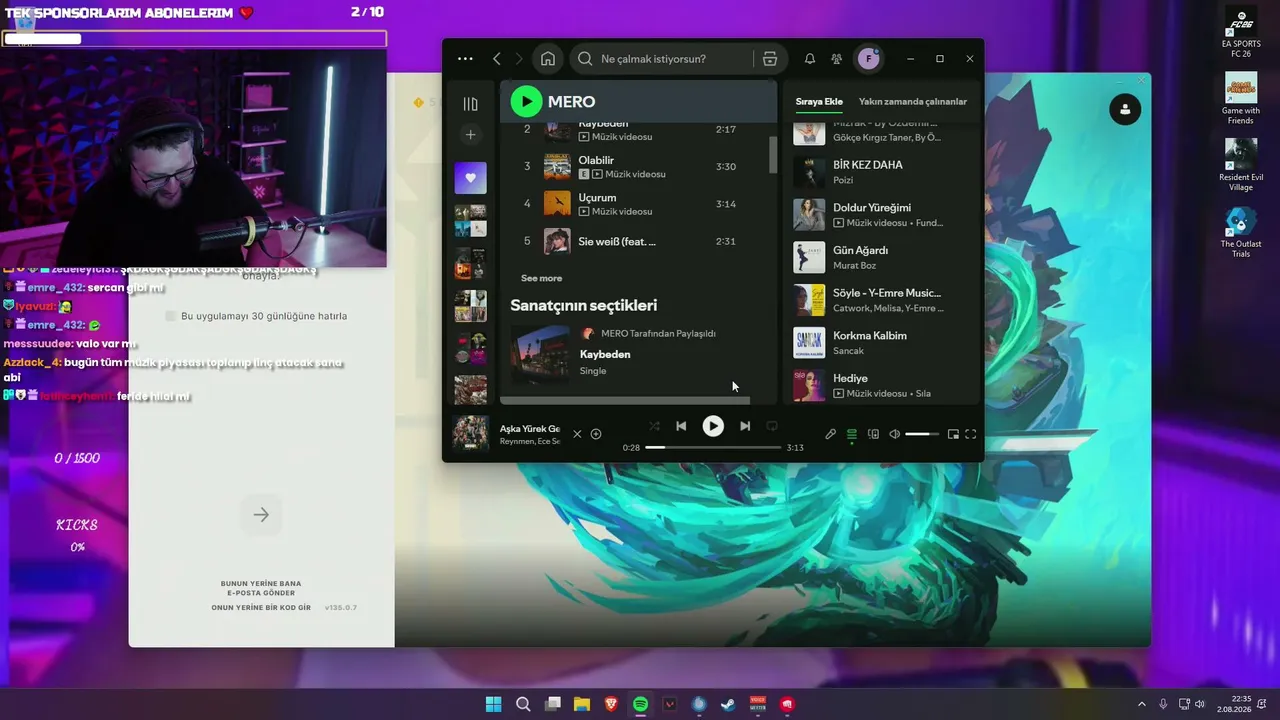1280x720 pixels.
Task: Switch to Yakın zamanda çalınanlar tab
Action: [913, 102]
